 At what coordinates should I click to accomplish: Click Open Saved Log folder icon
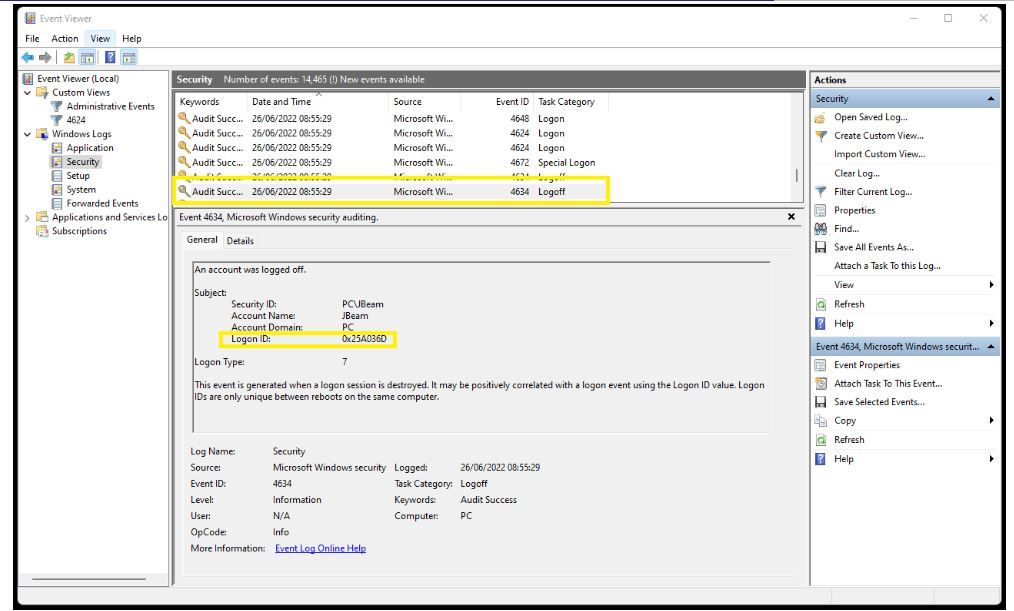coord(821,118)
